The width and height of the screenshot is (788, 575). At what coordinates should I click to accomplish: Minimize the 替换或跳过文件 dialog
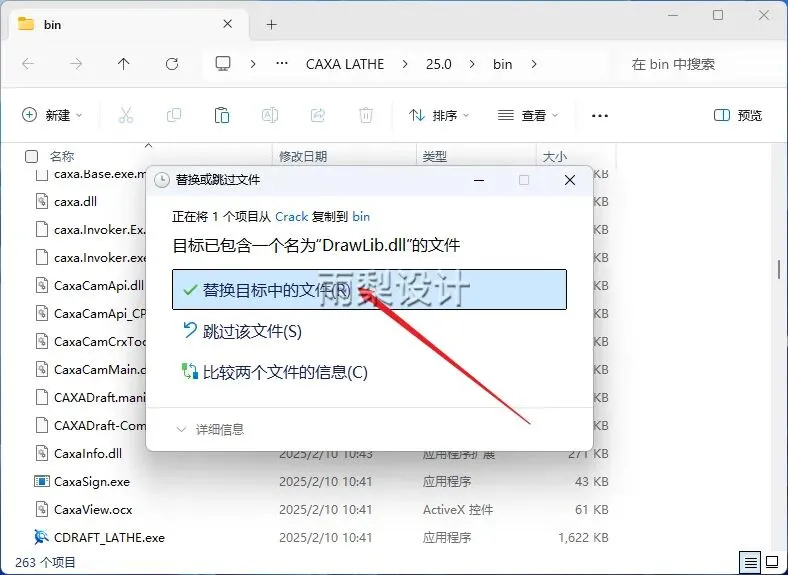[x=479, y=180]
